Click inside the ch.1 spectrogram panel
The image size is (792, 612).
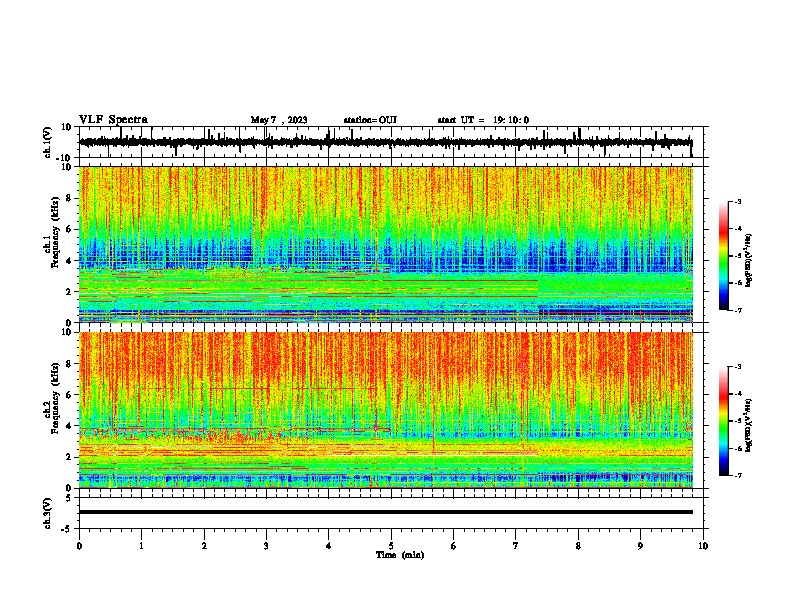point(386,244)
